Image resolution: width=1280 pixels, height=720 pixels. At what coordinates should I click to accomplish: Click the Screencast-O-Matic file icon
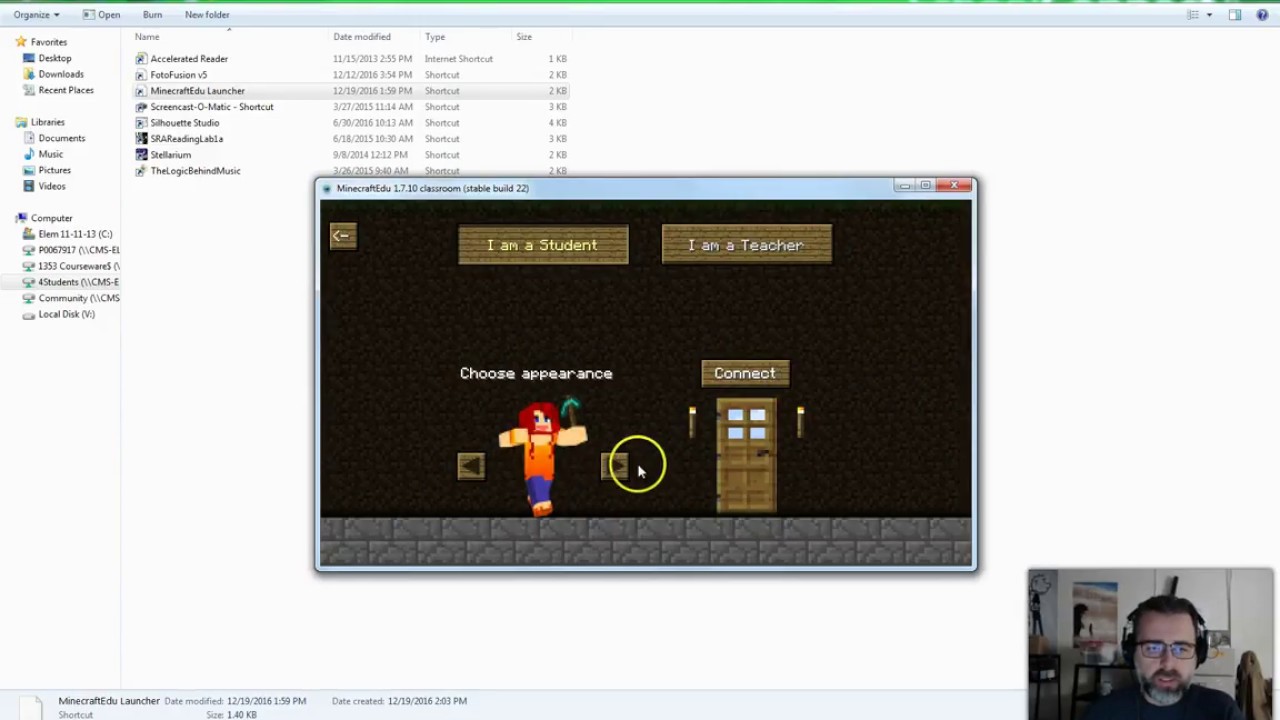pos(141,107)
